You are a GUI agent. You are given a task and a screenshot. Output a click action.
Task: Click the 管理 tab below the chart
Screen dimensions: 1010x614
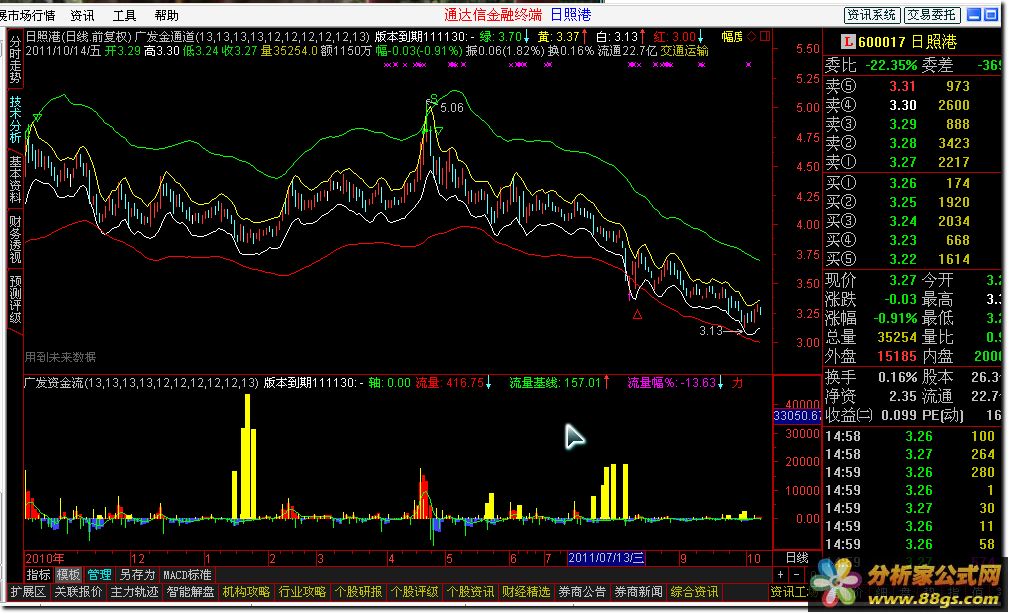pyautogui.click(x=99, y=575)
